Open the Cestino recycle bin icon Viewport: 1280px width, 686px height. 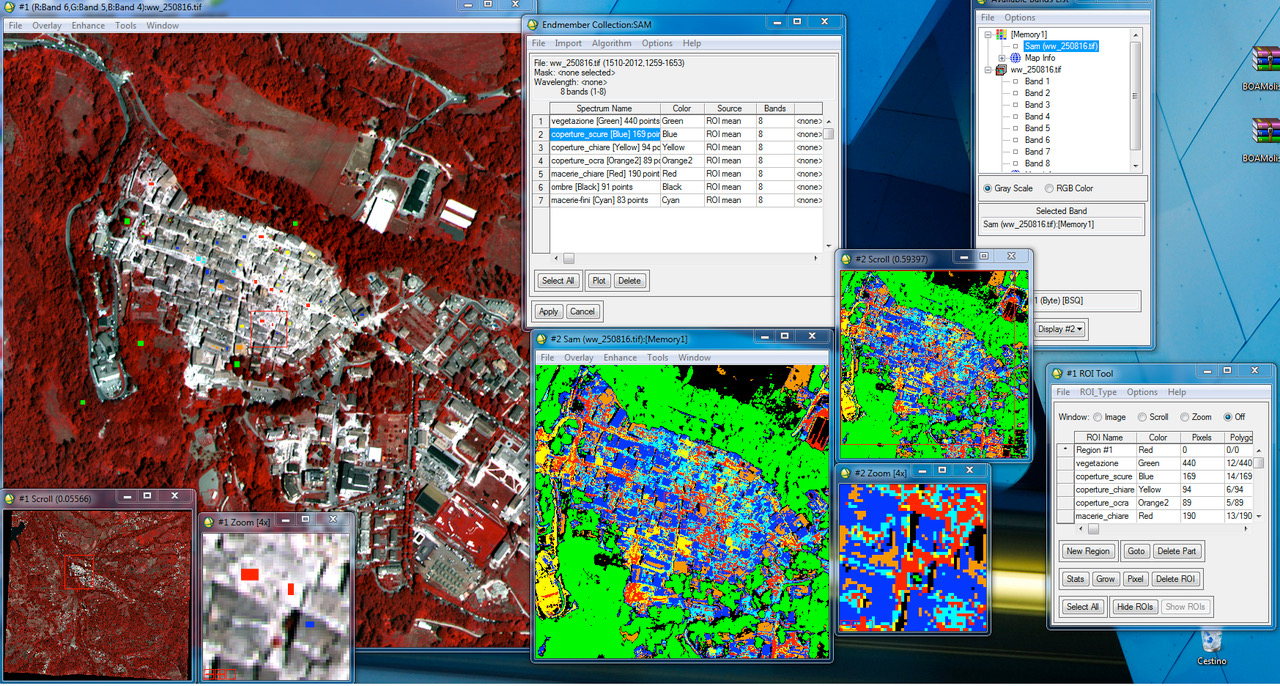pyautogui.click(x=1212, y=640)
